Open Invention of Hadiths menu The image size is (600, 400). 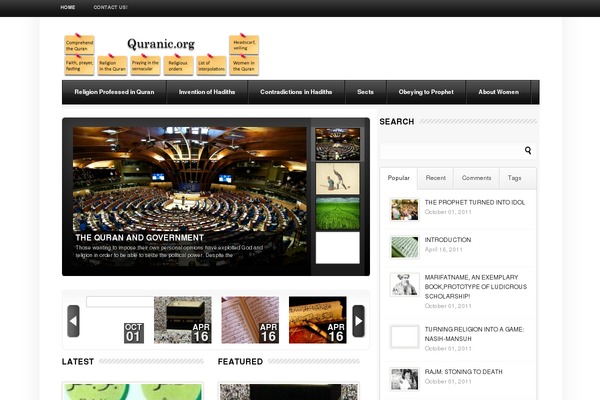click(207, 92)
